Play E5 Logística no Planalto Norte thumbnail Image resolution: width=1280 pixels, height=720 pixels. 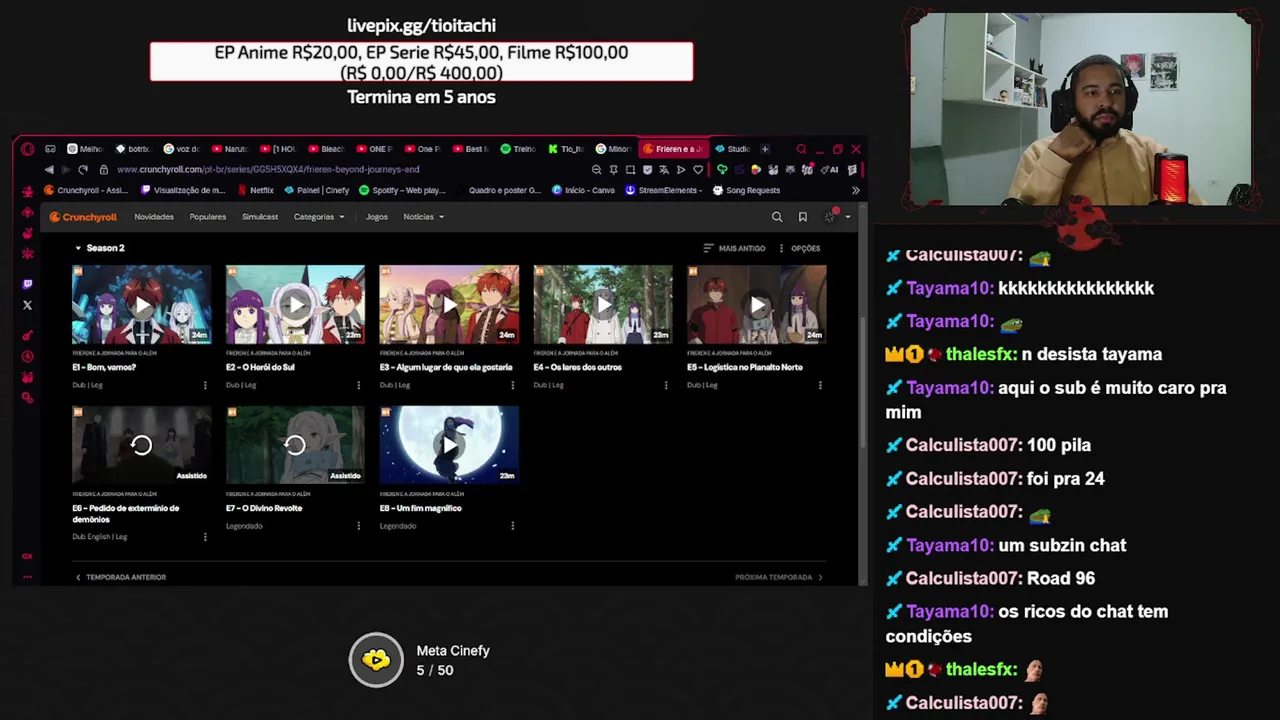coord(757,304)
